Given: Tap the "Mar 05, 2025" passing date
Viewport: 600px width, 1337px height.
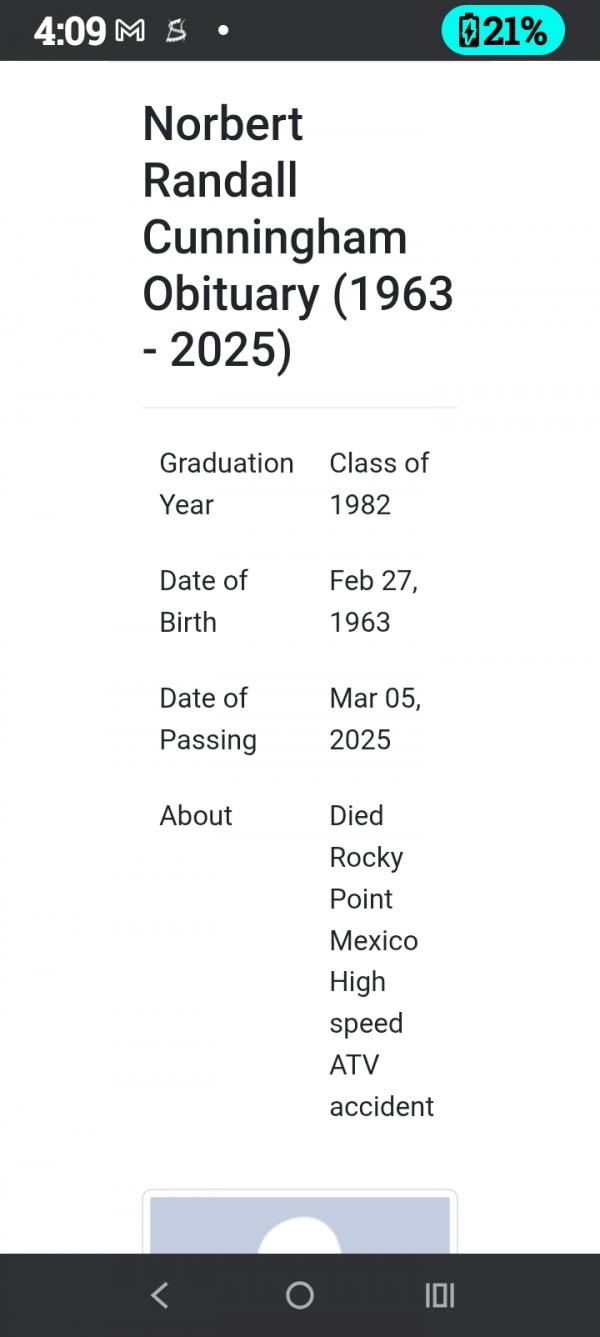Looking at the screenshot, I should click(375, 718).
